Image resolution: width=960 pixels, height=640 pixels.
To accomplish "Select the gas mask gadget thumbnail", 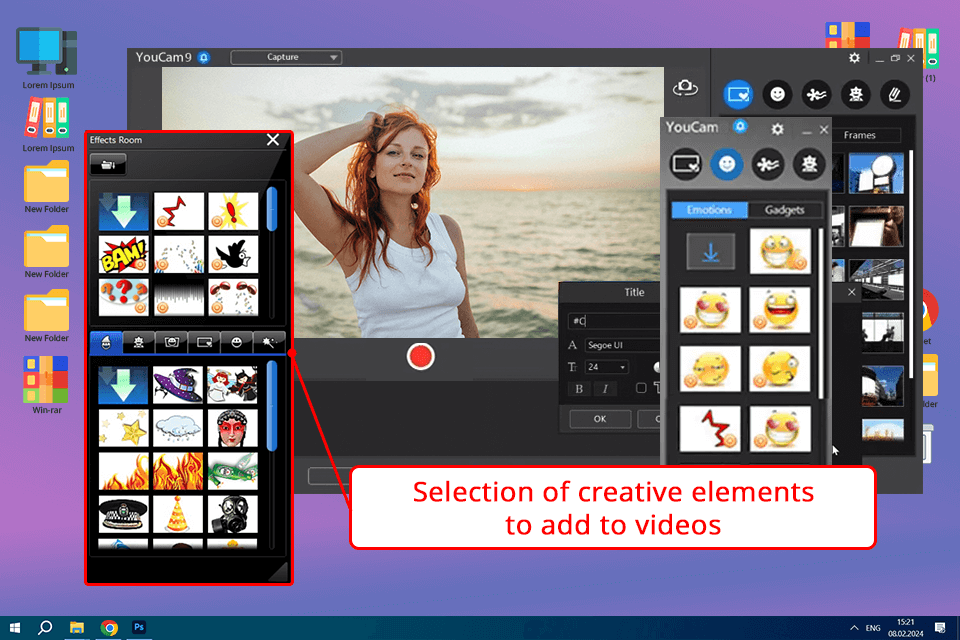I will [x=232, y=514].
